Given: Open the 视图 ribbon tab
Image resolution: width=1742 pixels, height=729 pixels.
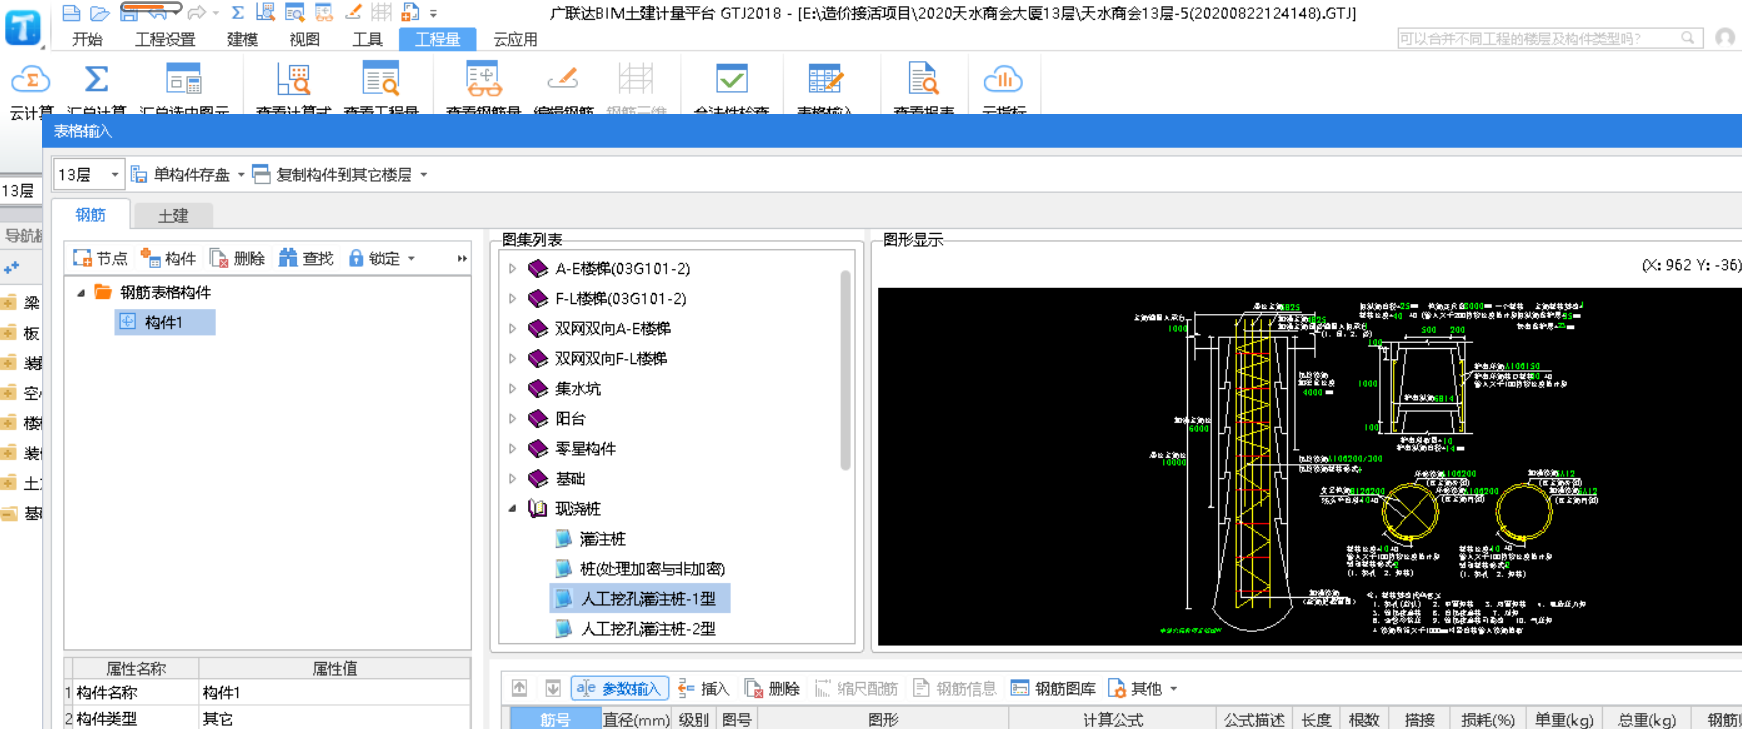Looking at the screenshot, I should pyautogui.click(x=304, y=39).
